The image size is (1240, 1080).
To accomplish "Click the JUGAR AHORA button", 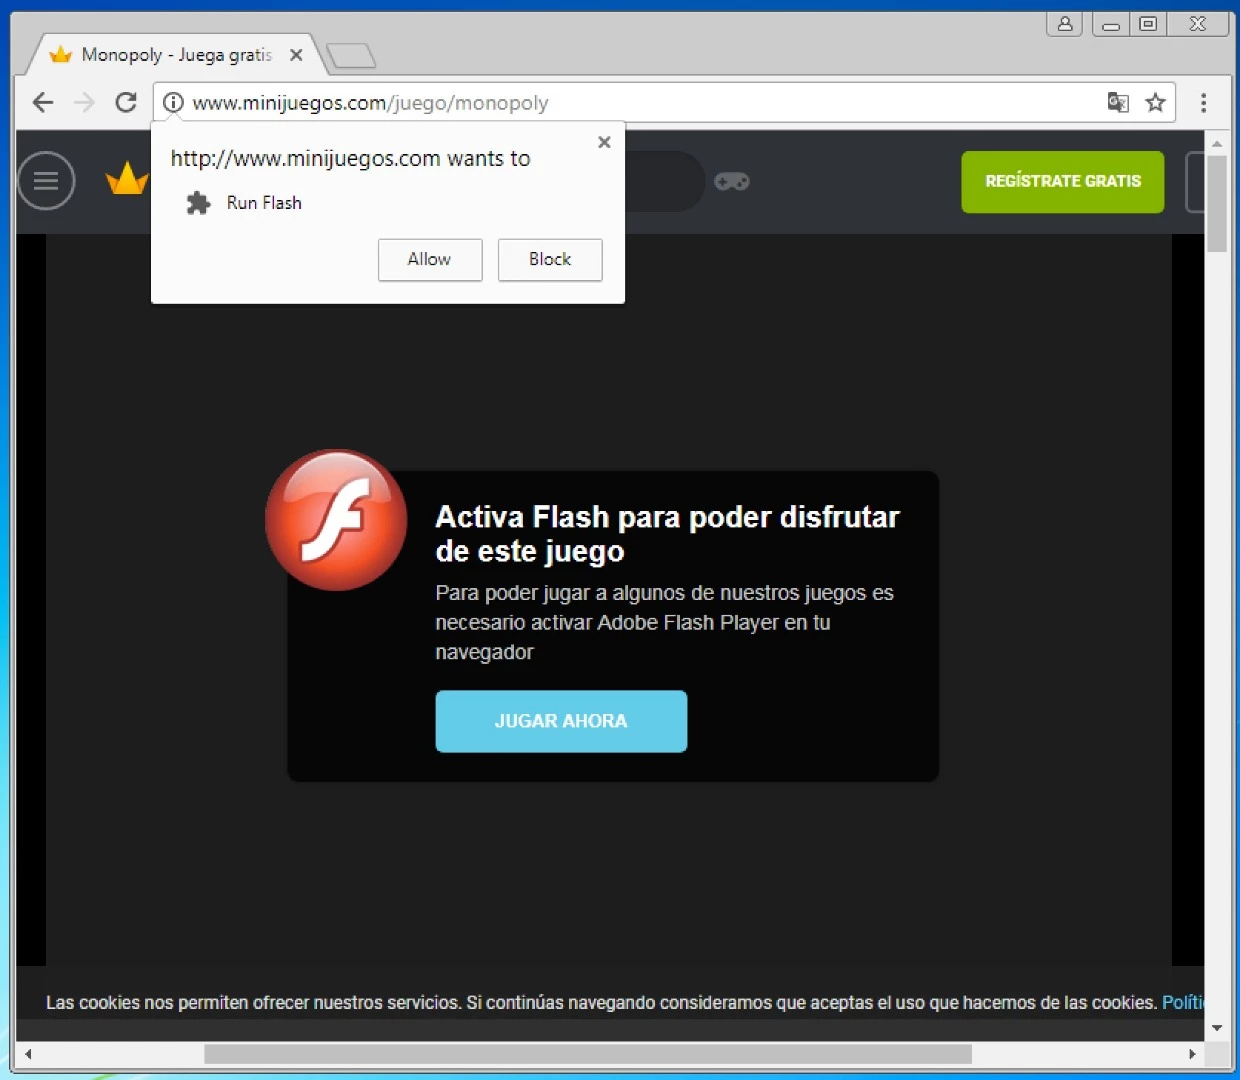I will click(x=561, y=721).
